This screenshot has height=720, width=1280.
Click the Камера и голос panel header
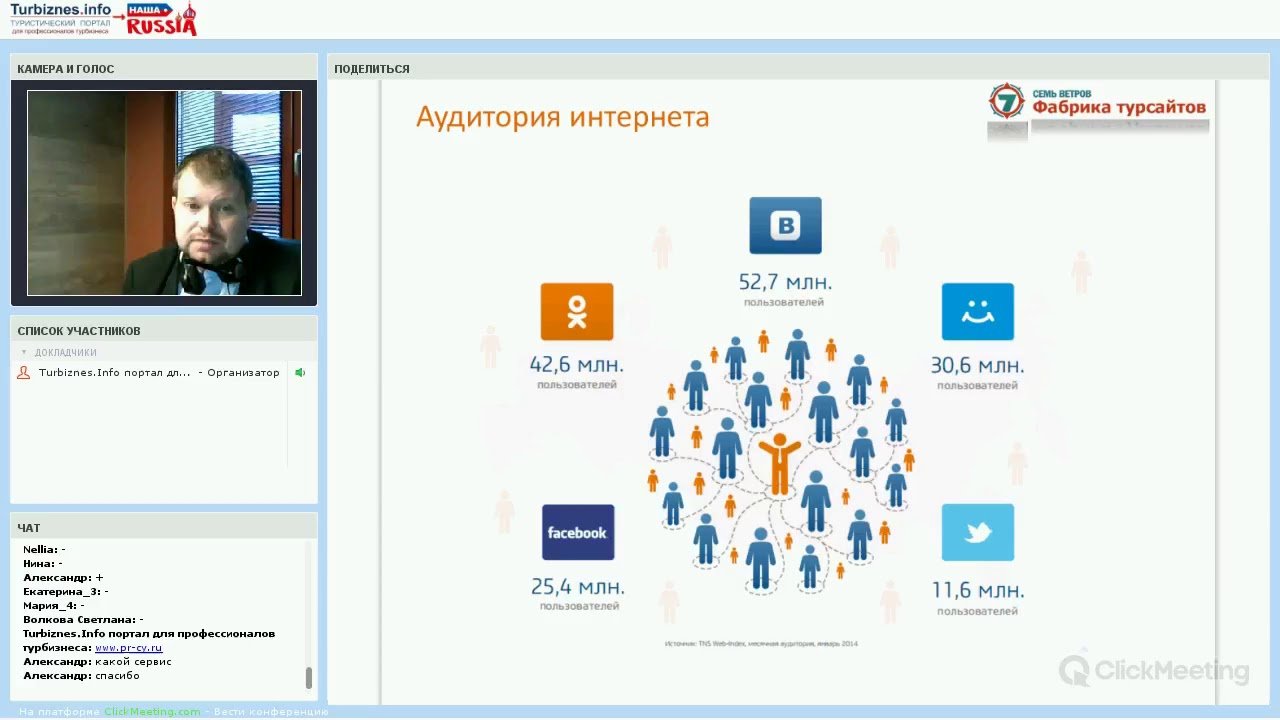[x=164, y=69]
